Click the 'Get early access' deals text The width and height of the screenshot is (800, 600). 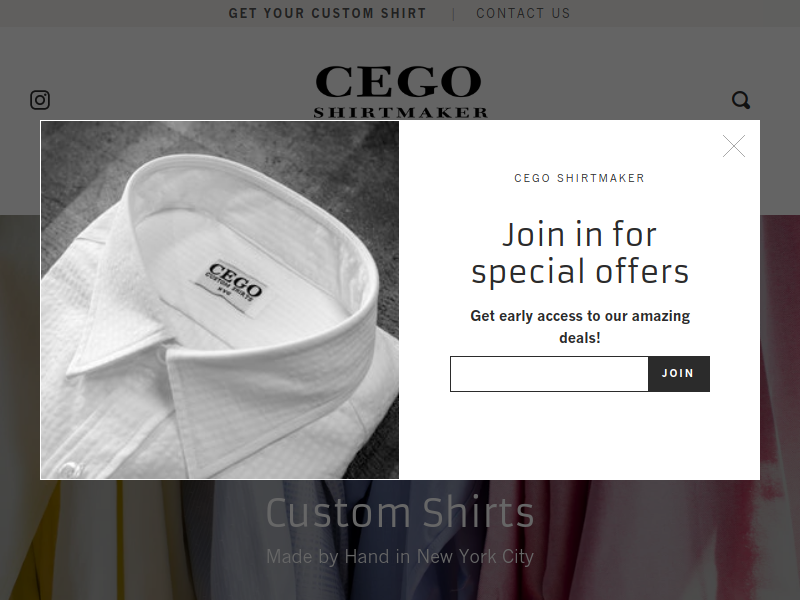(580, 327)
